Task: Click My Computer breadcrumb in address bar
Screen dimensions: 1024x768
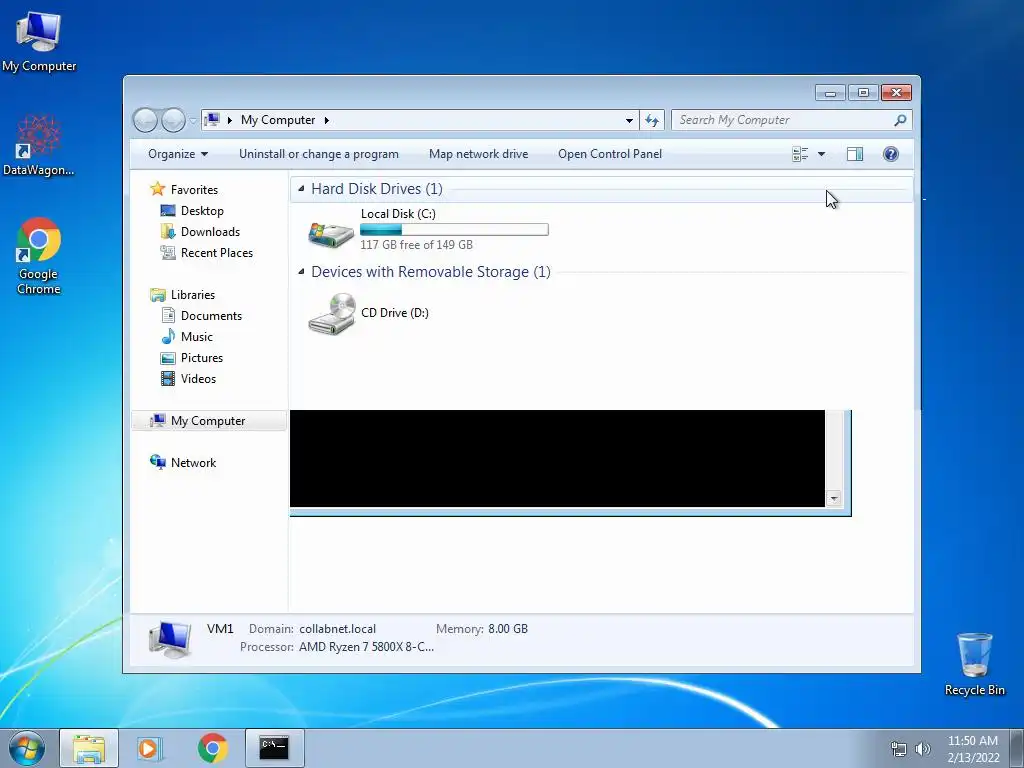Action: [278, 120]
